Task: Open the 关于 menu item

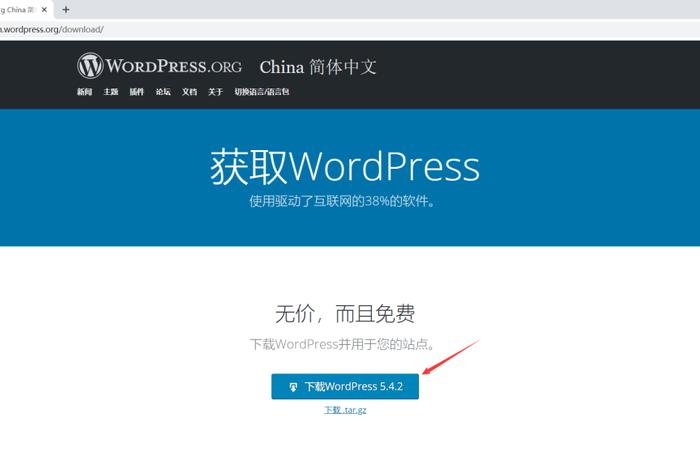Action: [215, 92]
